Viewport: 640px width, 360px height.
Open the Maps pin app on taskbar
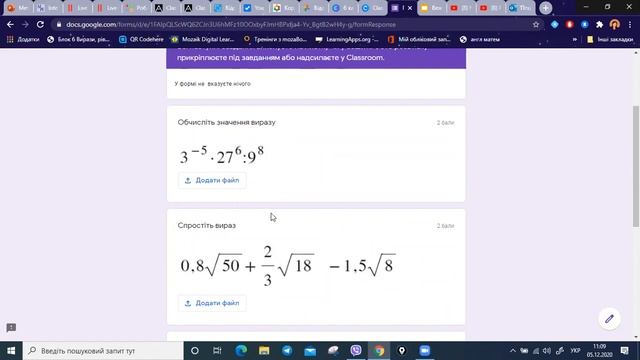(x=402, y=351)
